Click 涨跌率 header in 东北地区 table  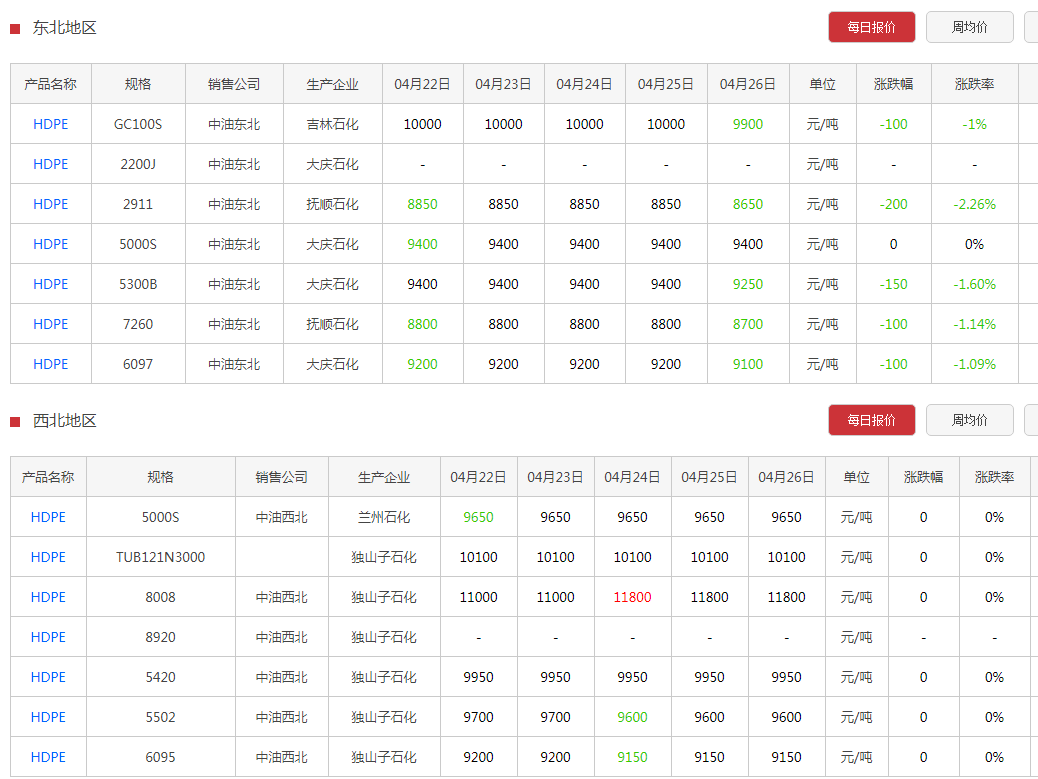[974, 84]
